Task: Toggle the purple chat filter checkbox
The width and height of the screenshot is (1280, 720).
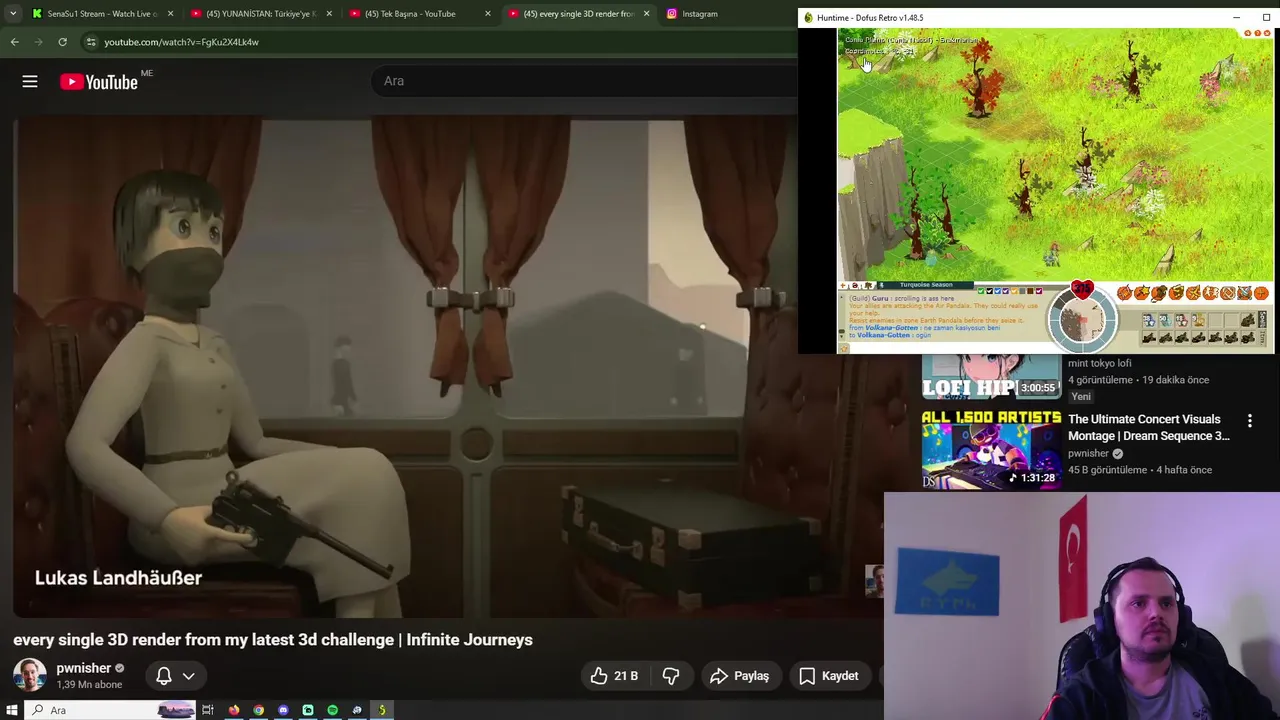Action: coord(1005,291)
